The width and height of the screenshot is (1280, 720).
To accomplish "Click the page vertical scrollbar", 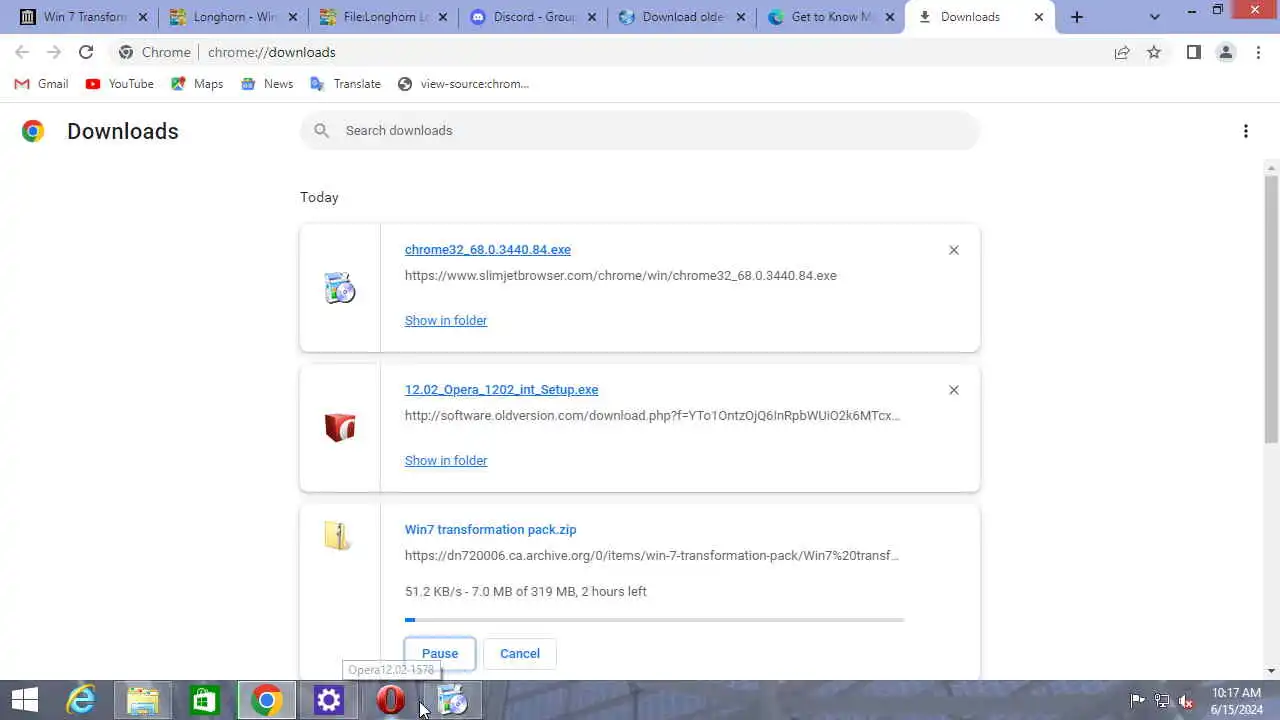I will 1271,310.
